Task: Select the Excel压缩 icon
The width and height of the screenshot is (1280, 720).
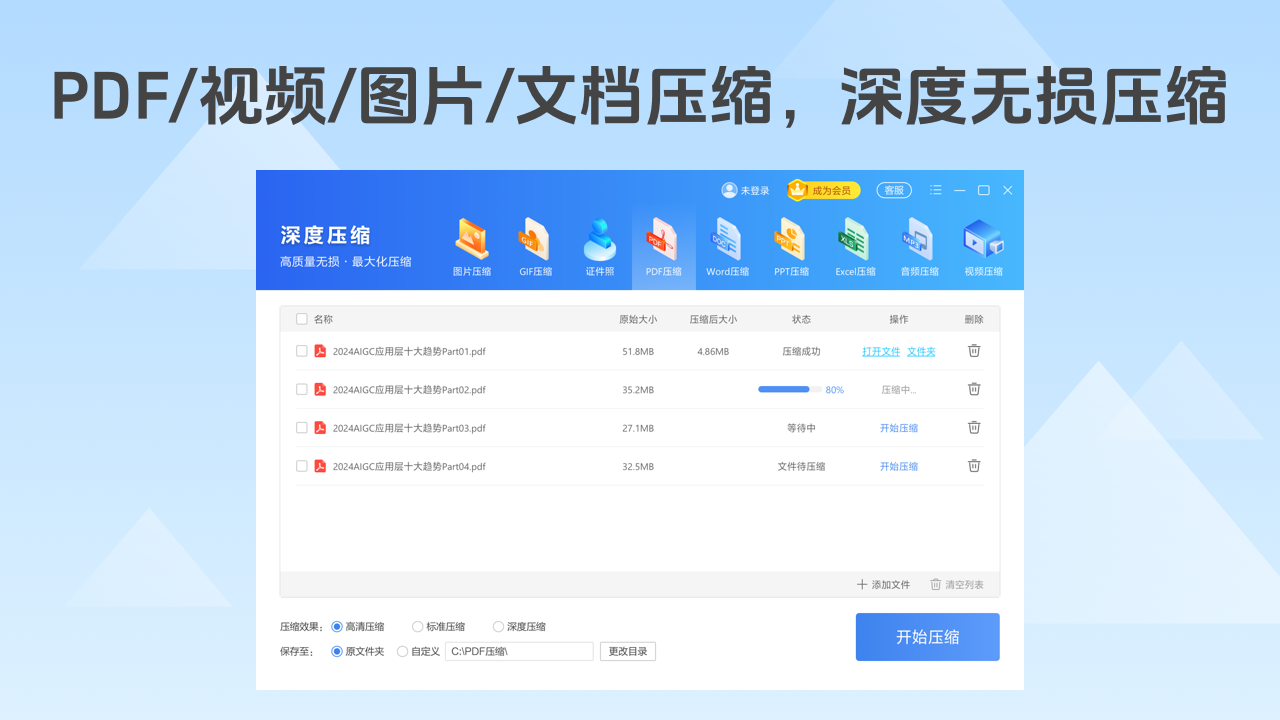Action: [x=855, y=243]
